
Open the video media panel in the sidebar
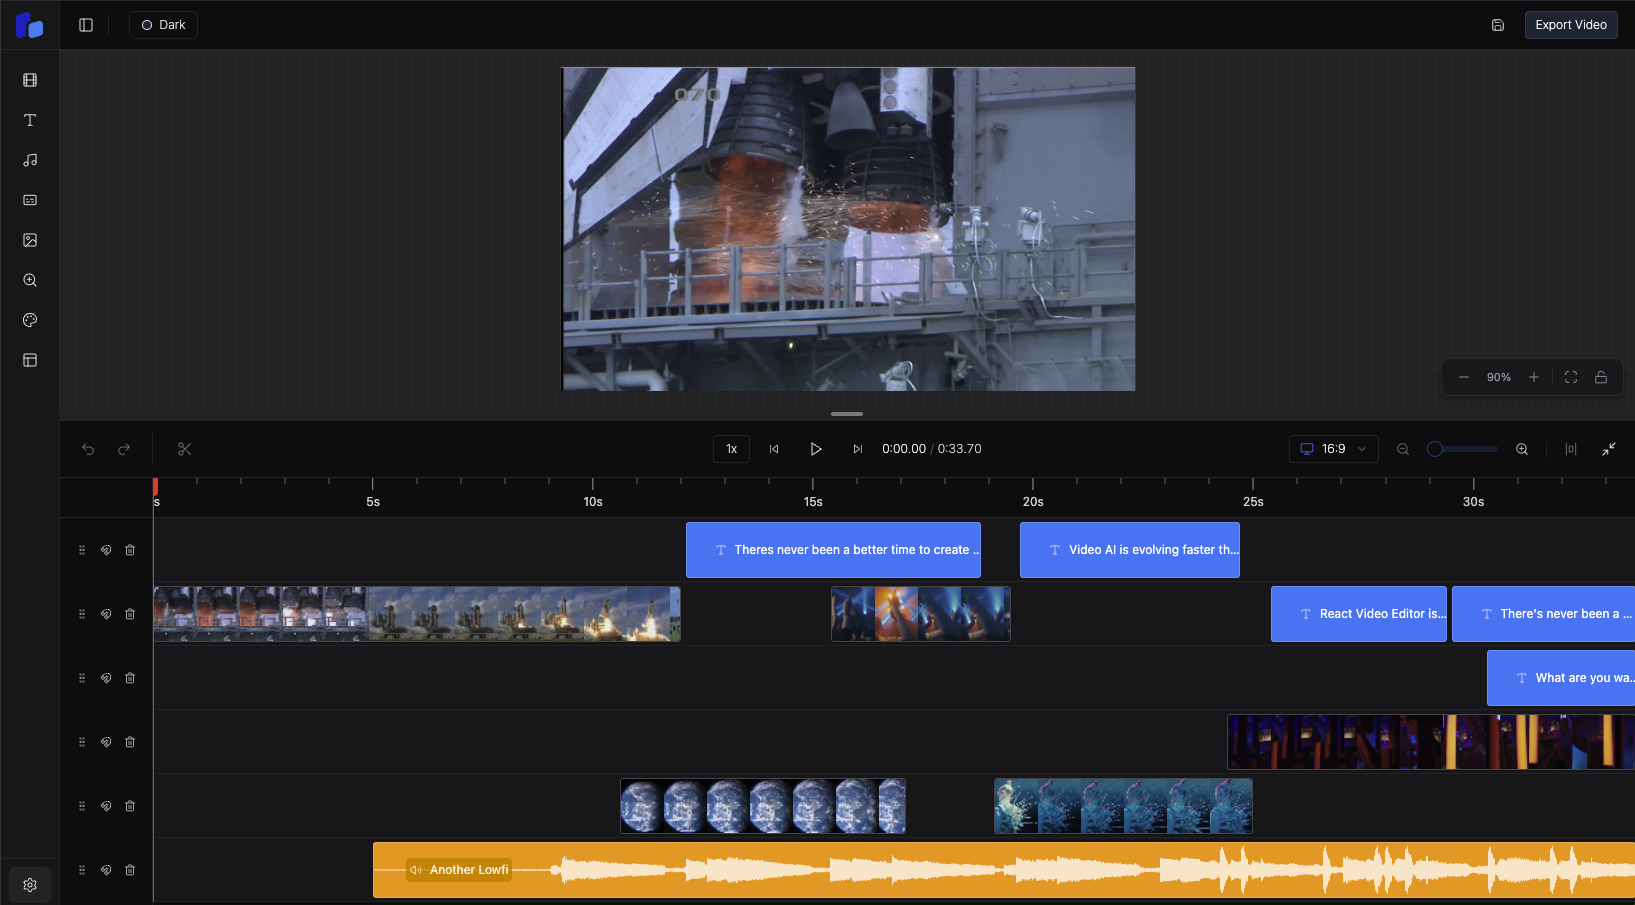tap(30, 80)
